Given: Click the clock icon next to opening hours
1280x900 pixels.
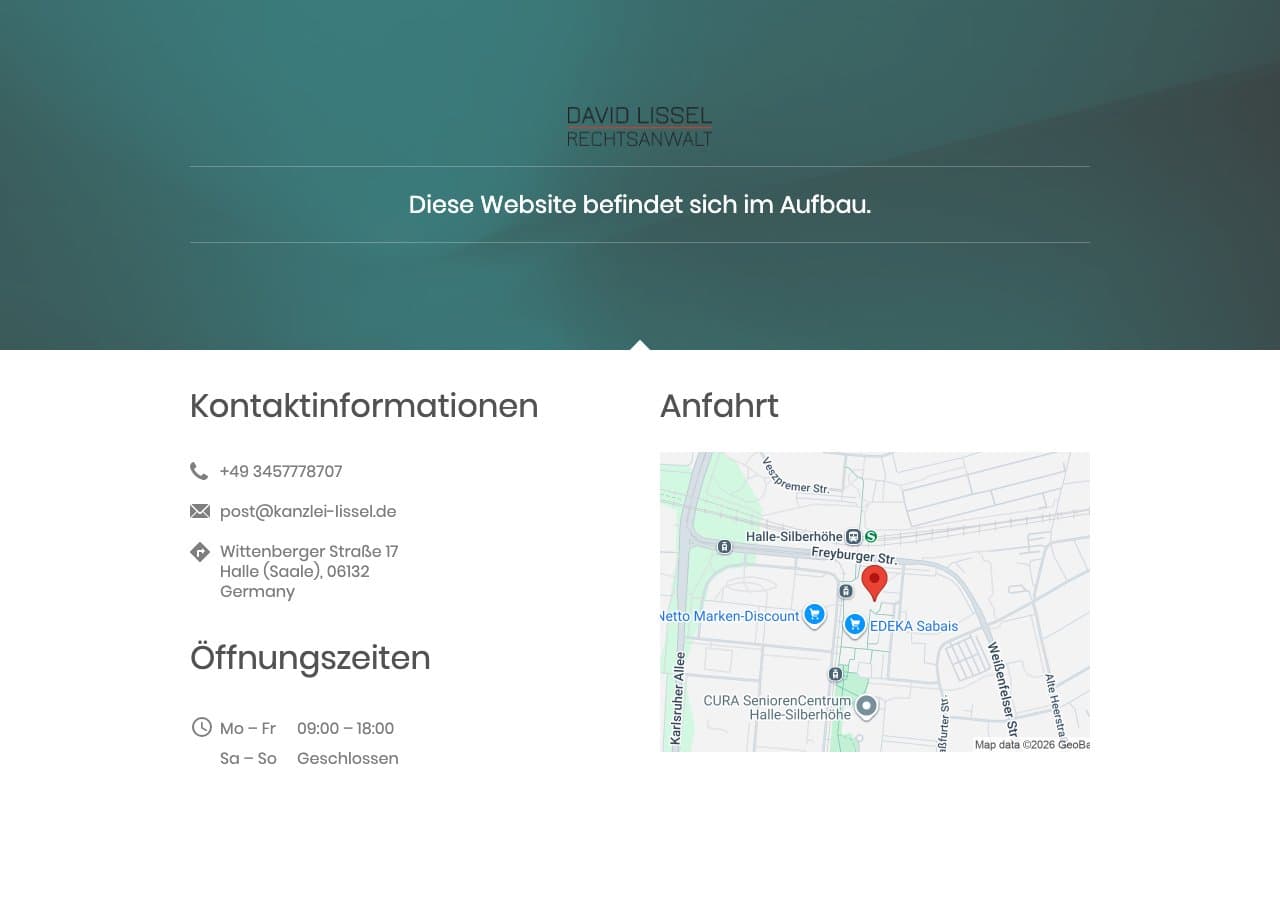Looking at the screenshot, I should pyautogui.click(x=201, y=727).
